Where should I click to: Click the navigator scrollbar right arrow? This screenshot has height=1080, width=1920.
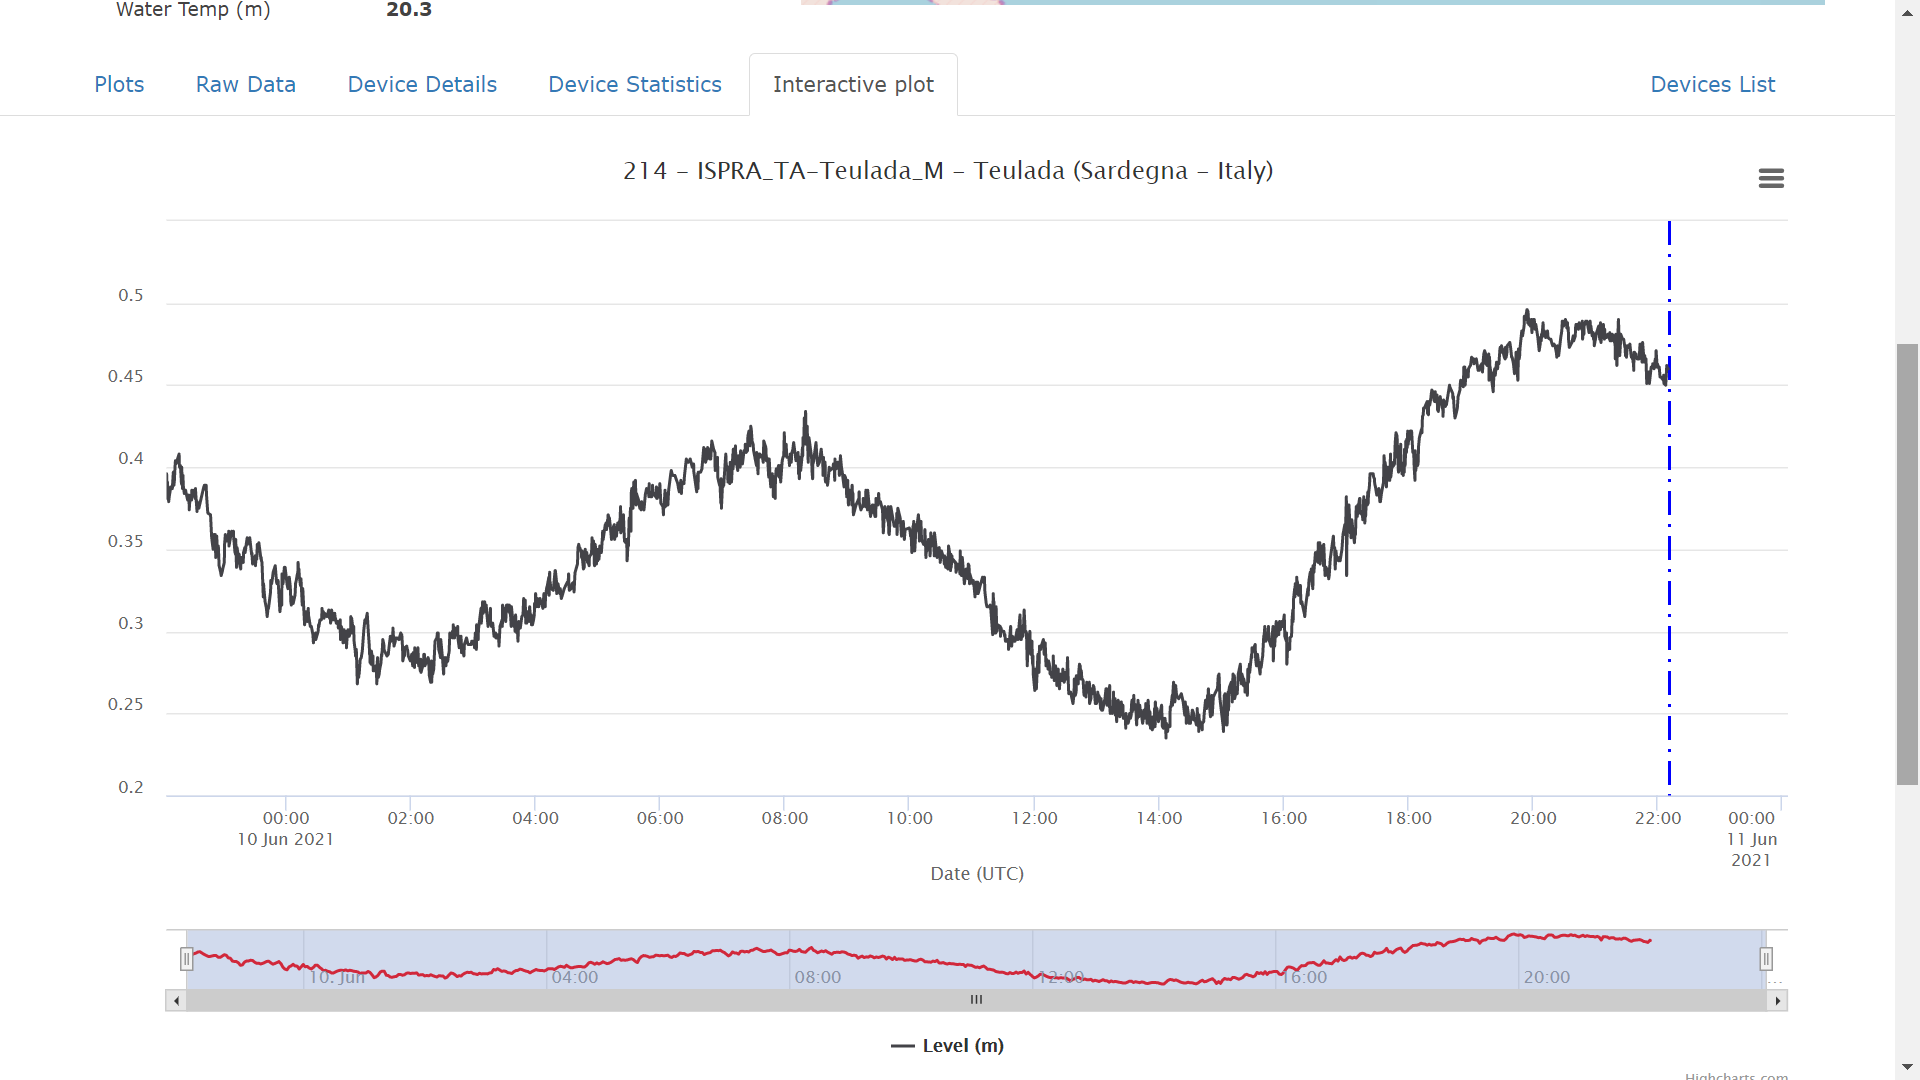1779,999
